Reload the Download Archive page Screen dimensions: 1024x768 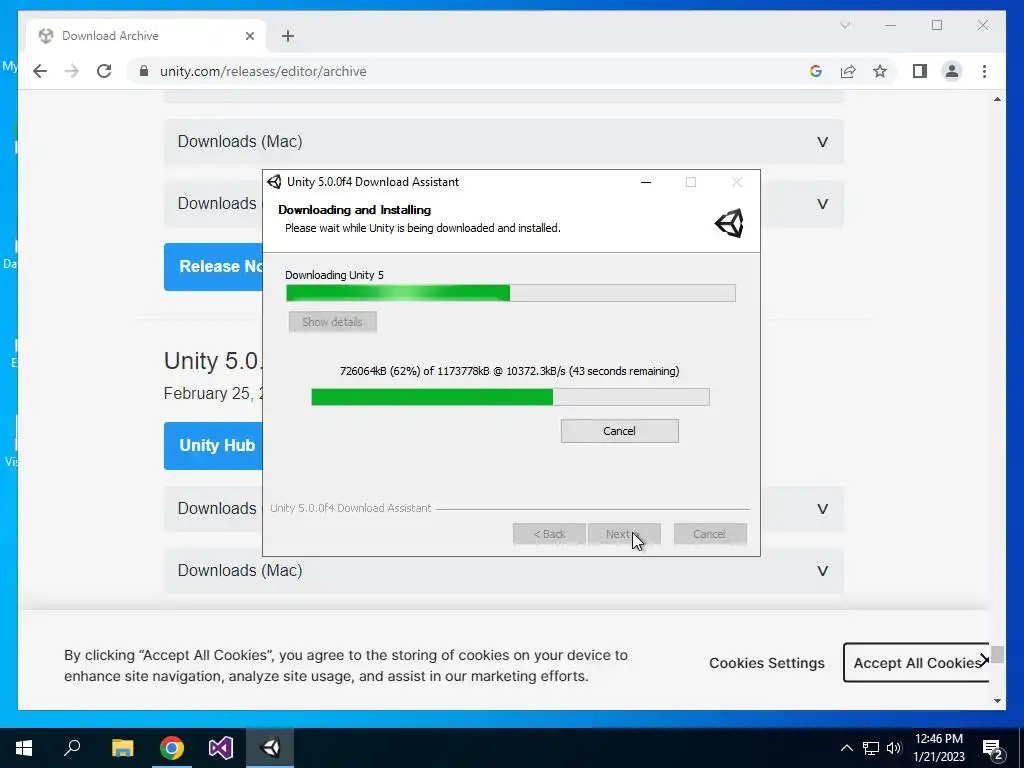104,71
